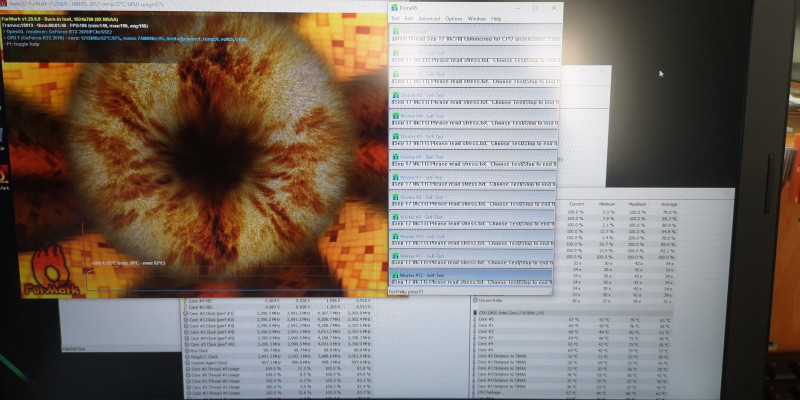Open the Window menu in Prime95

[x=477, y=19]
